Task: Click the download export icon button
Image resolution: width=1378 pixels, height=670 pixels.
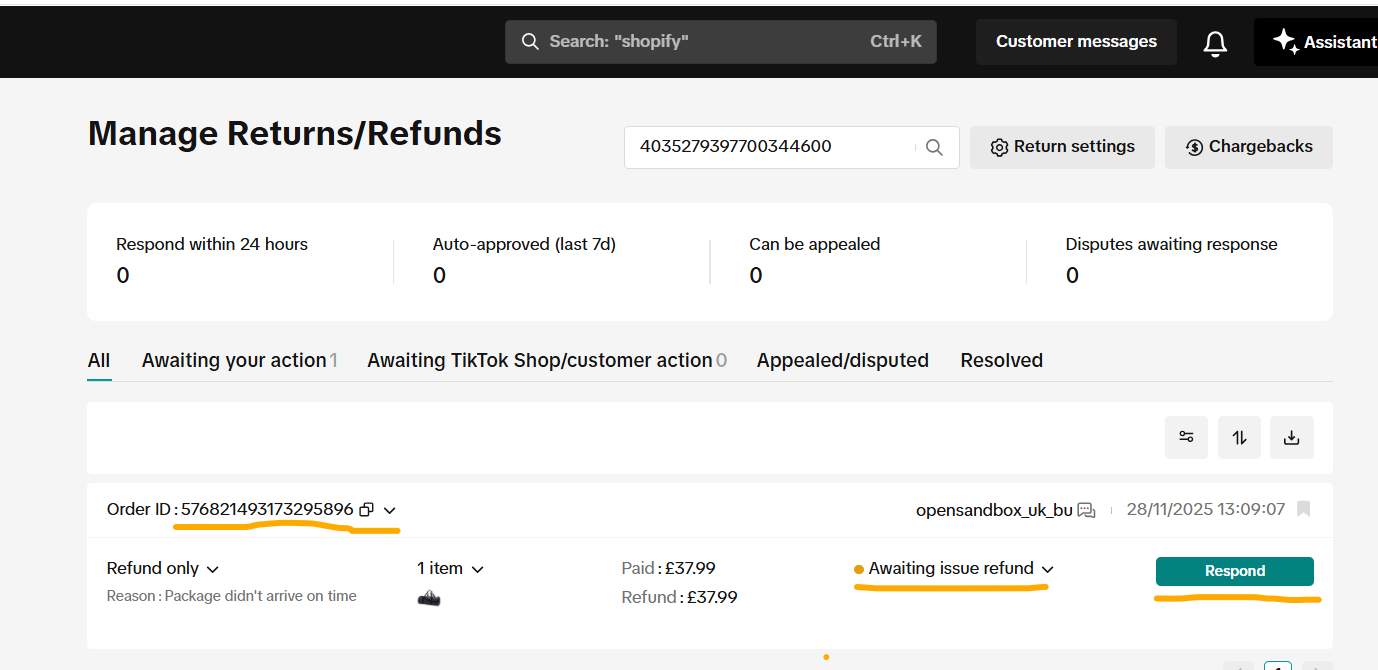Action: click(x=1291, y=437)
